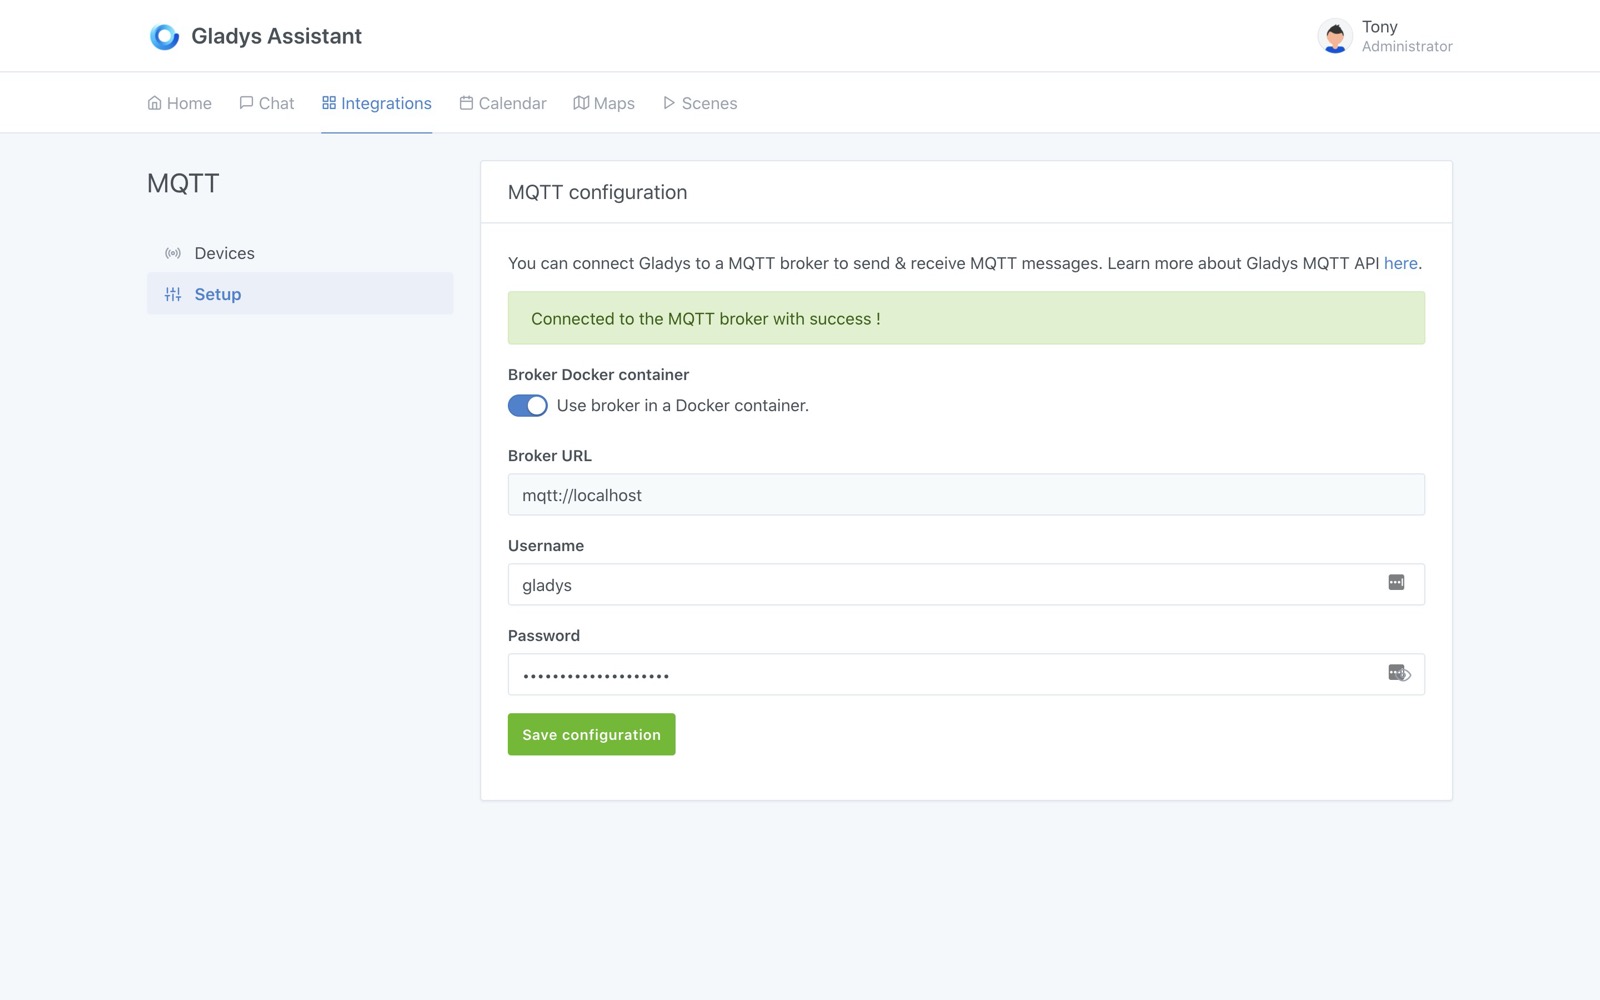Click the Username input containing gladys
The height and width of the screenshot is (1000, 1600).
[x=900, y=584]
